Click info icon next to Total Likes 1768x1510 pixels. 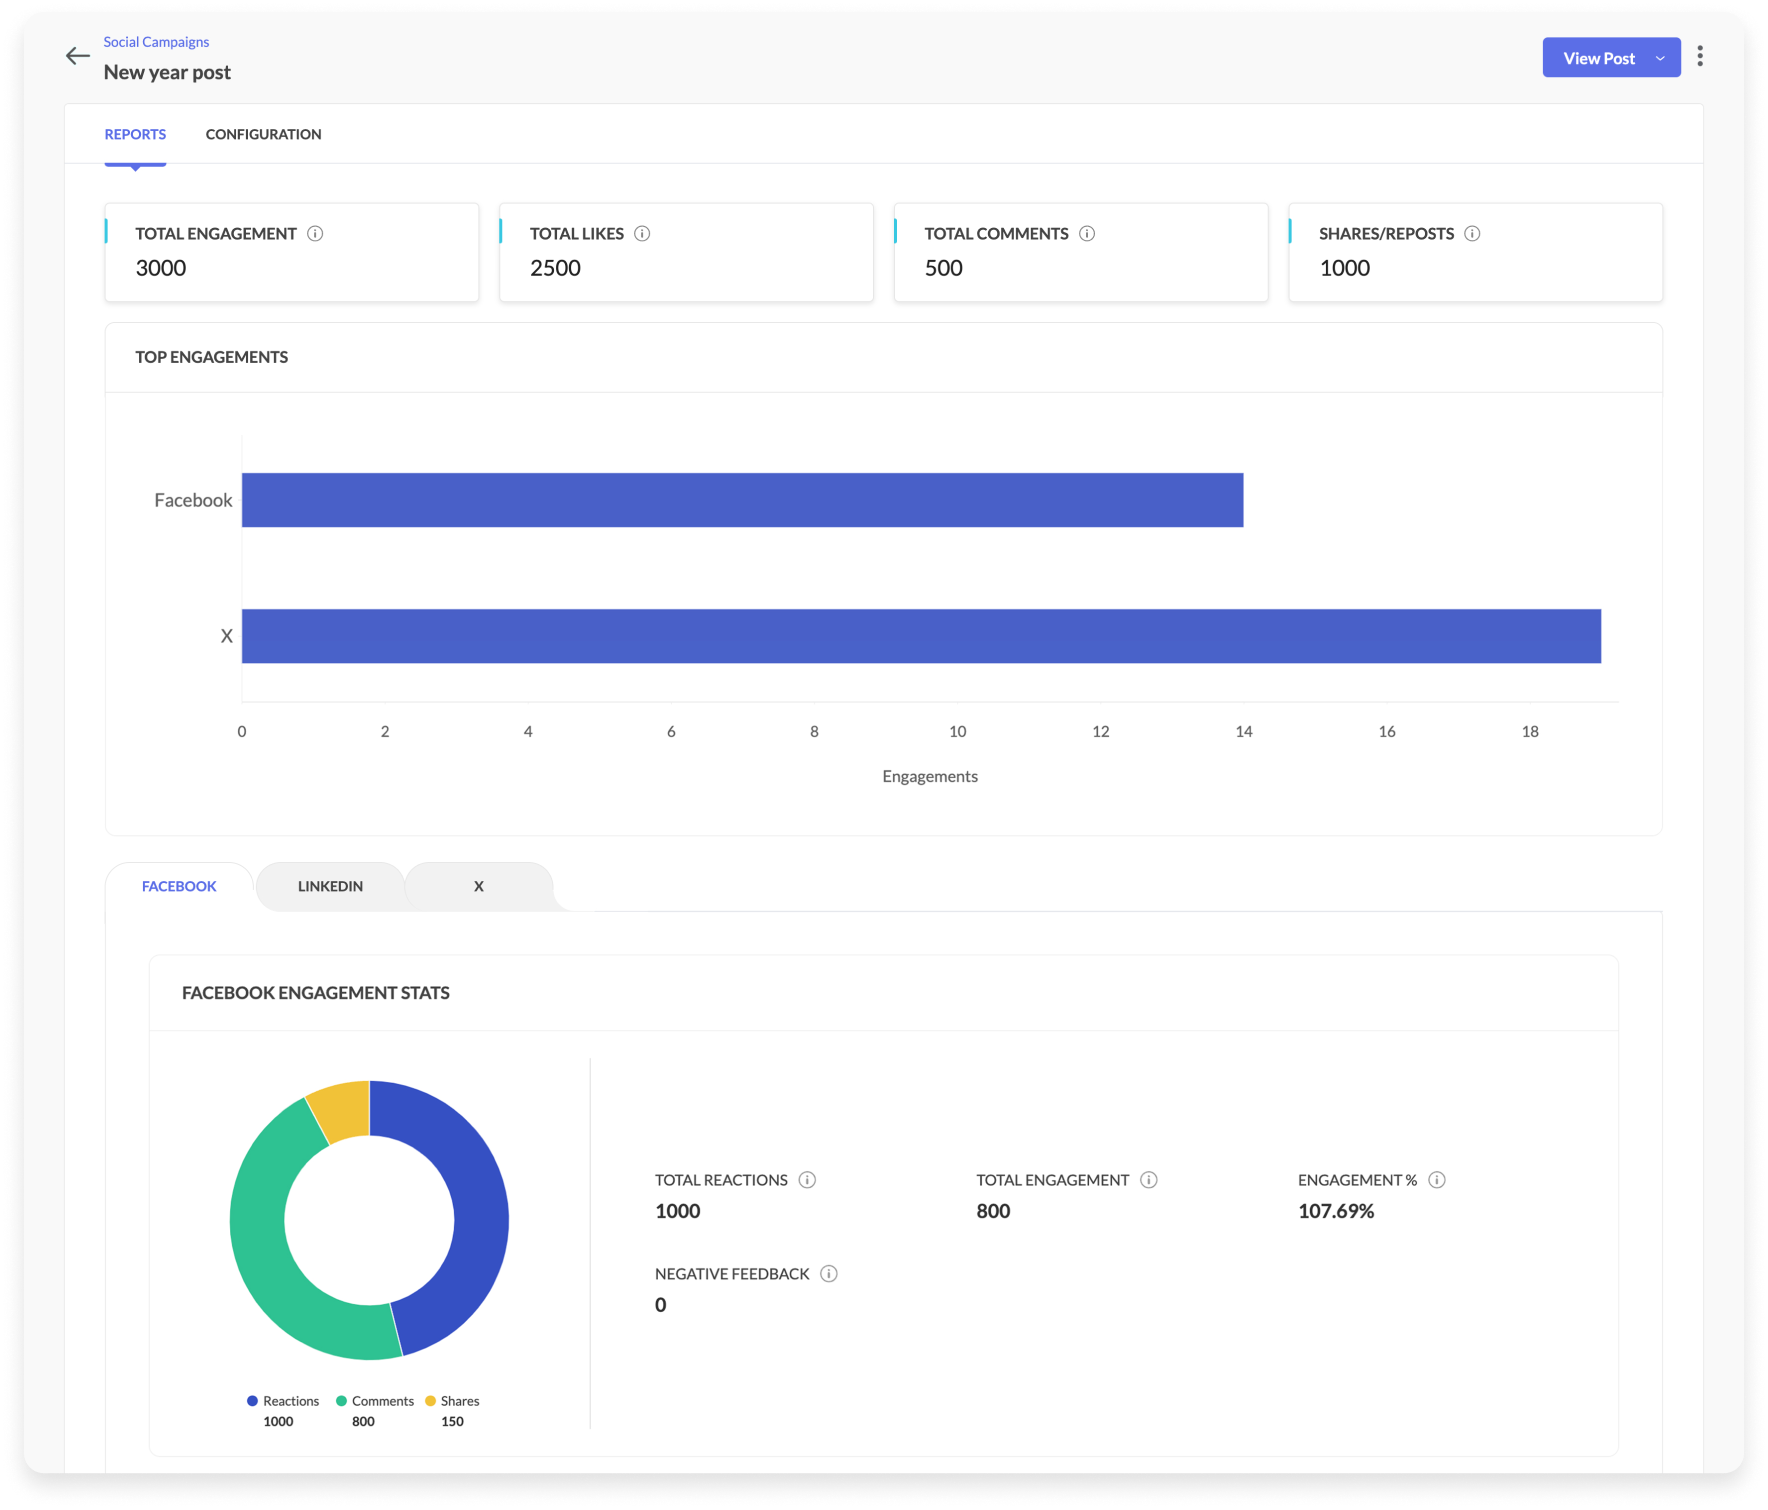(x=642, y=234)
